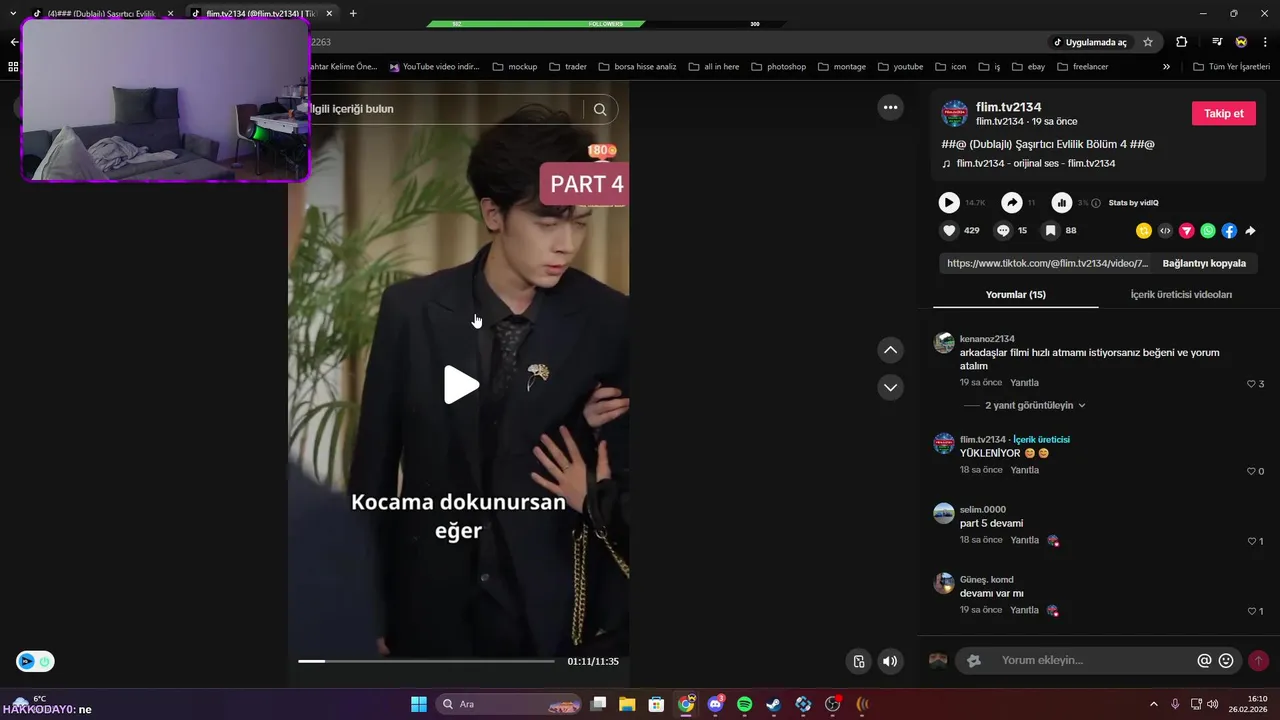Save video with bookmark icon
Viewport: 1280px width, 720px height.
coord(1050,230)
